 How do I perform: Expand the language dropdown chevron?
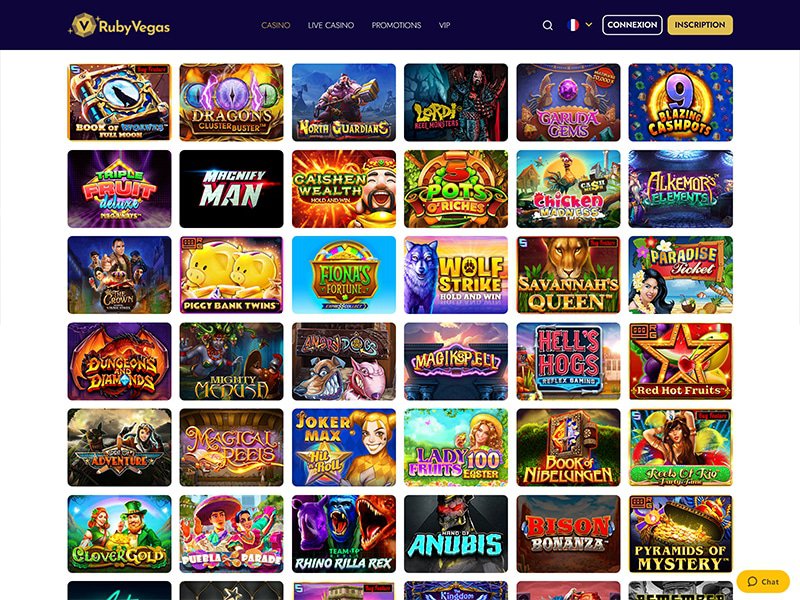(x=589, y=24)
